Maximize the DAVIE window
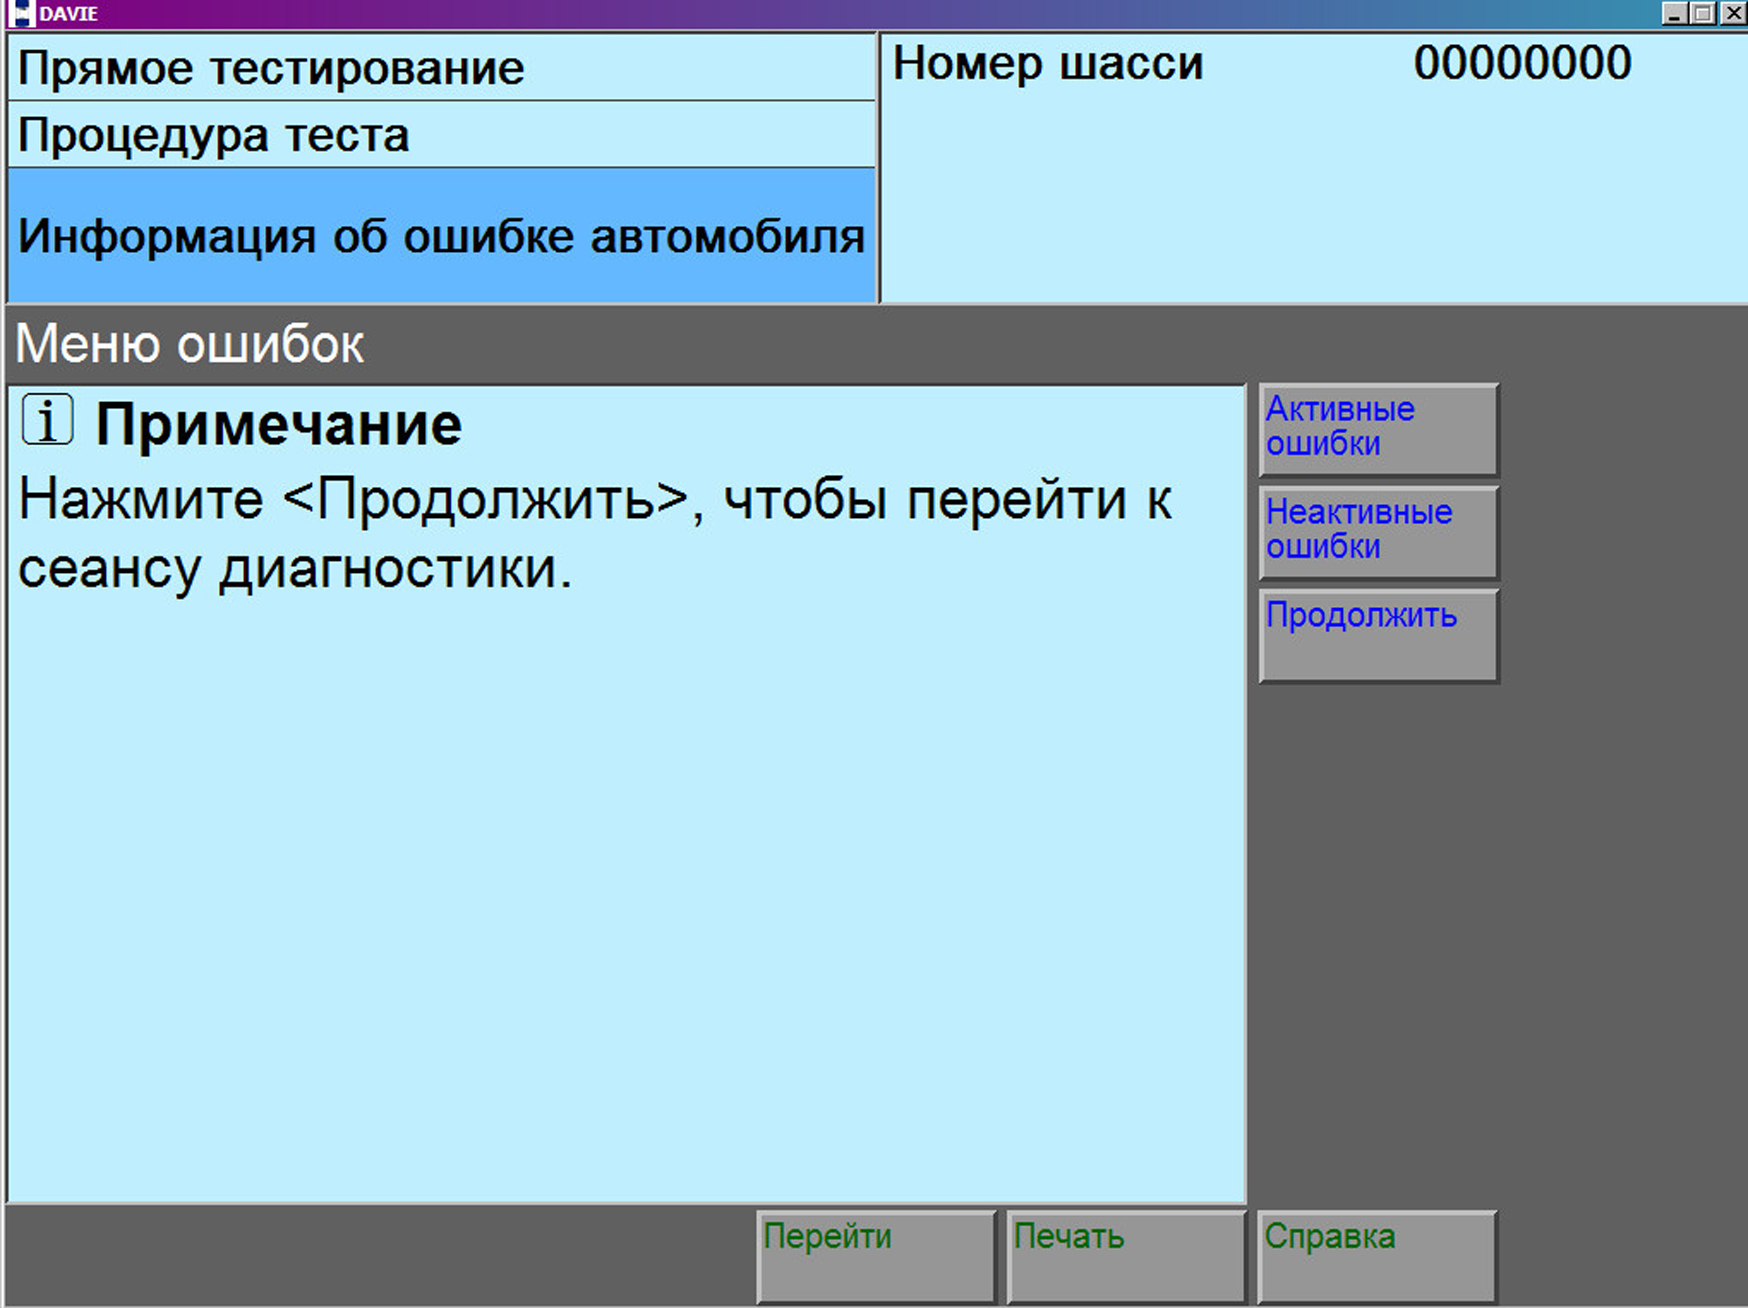1748x1308 pixels. point(1703,13)
